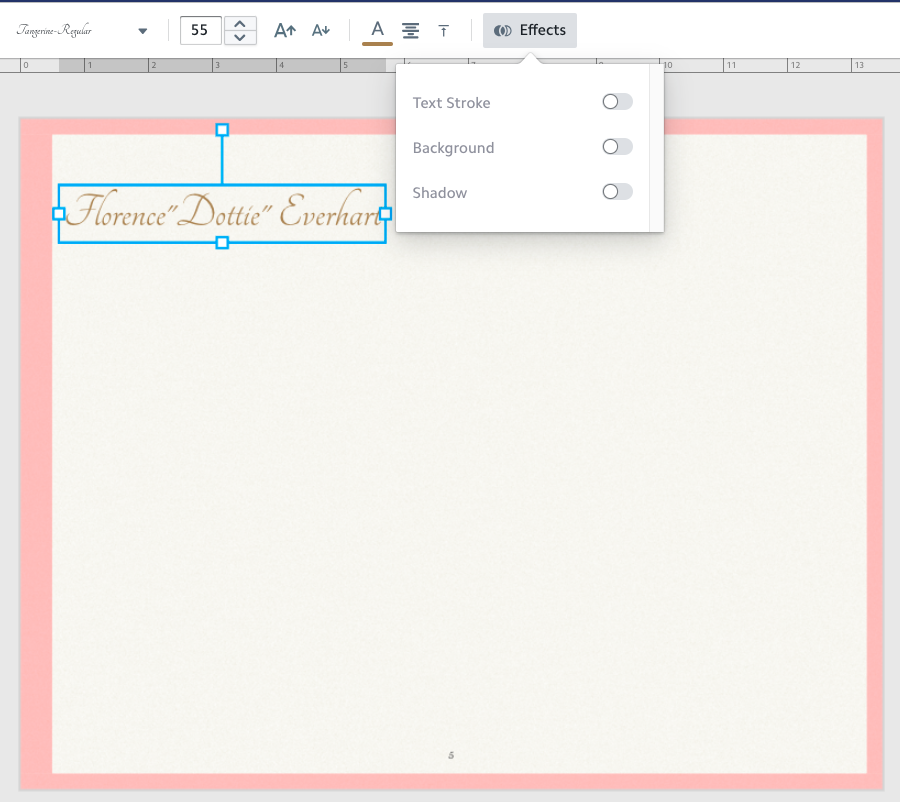900x802 pixels.
Task: Click the vertical top alignment icon
Action: click(443, 31)
